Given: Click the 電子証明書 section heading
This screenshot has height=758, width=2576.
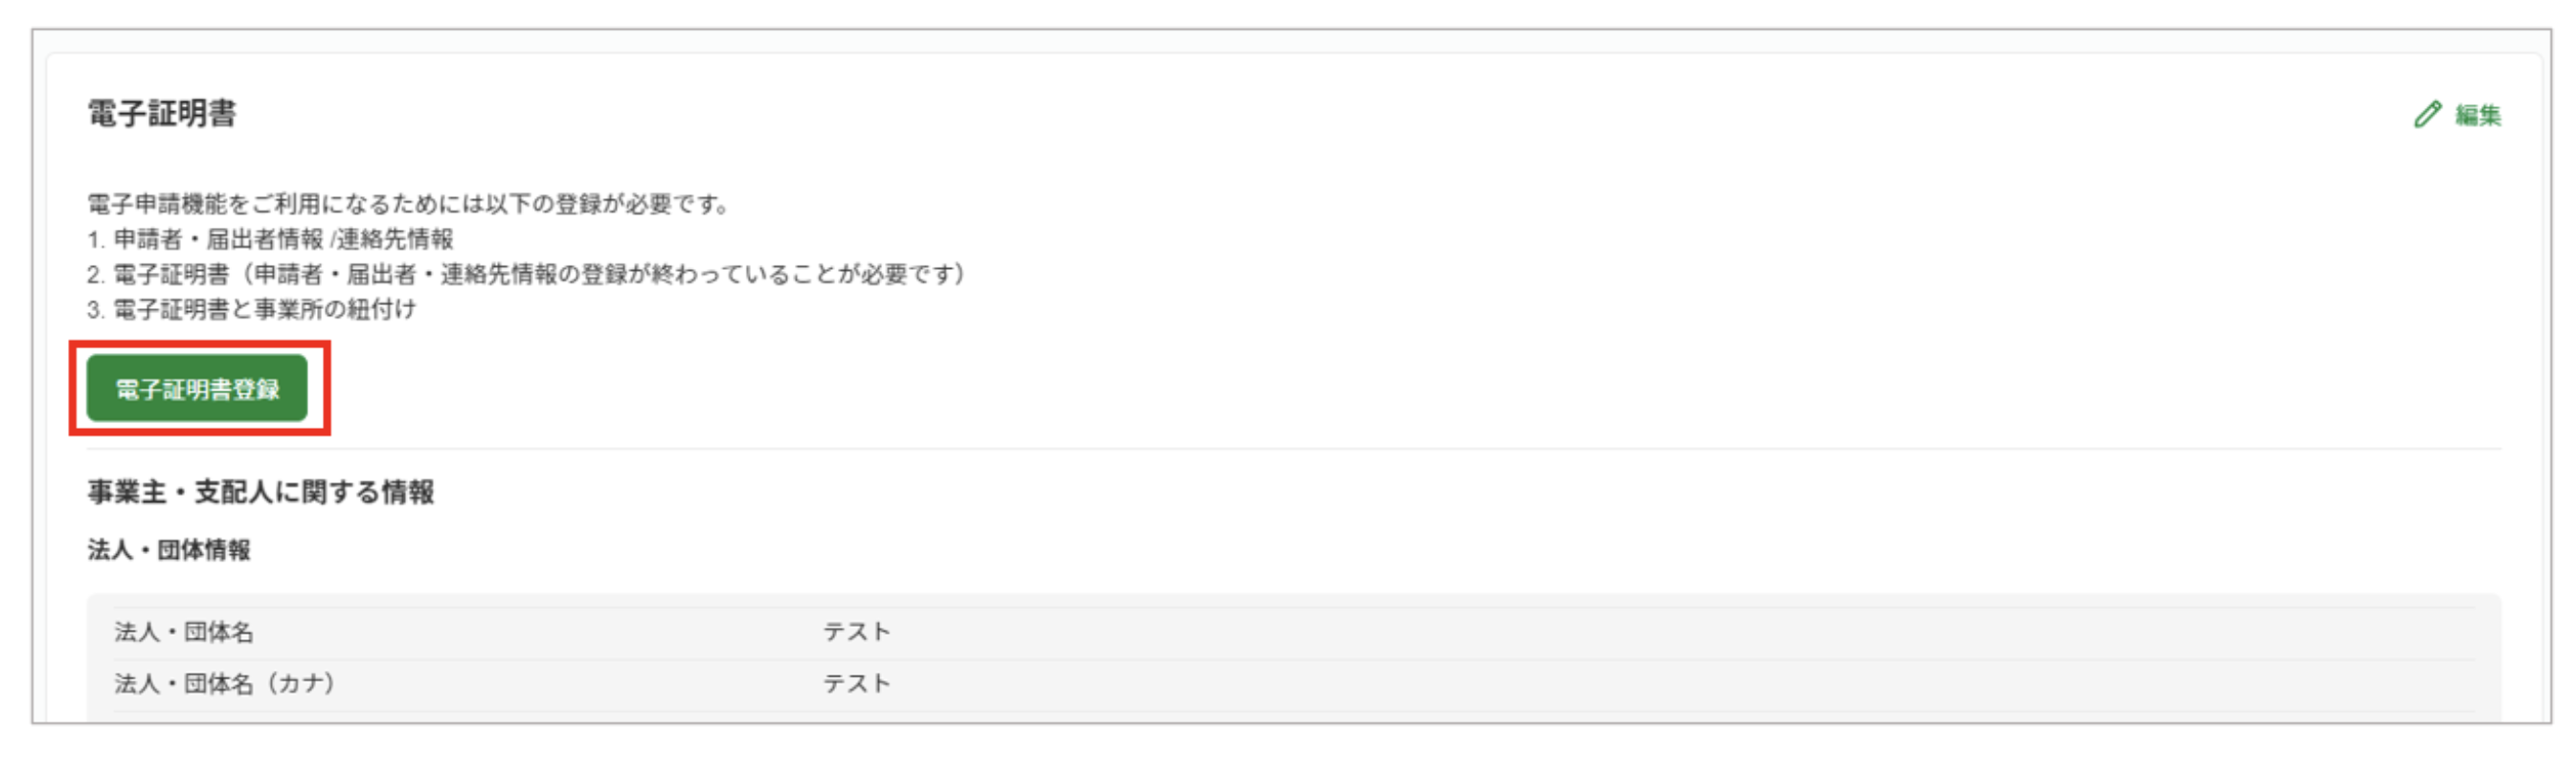Looking at the screenshot, I should [x=162, y=113].
